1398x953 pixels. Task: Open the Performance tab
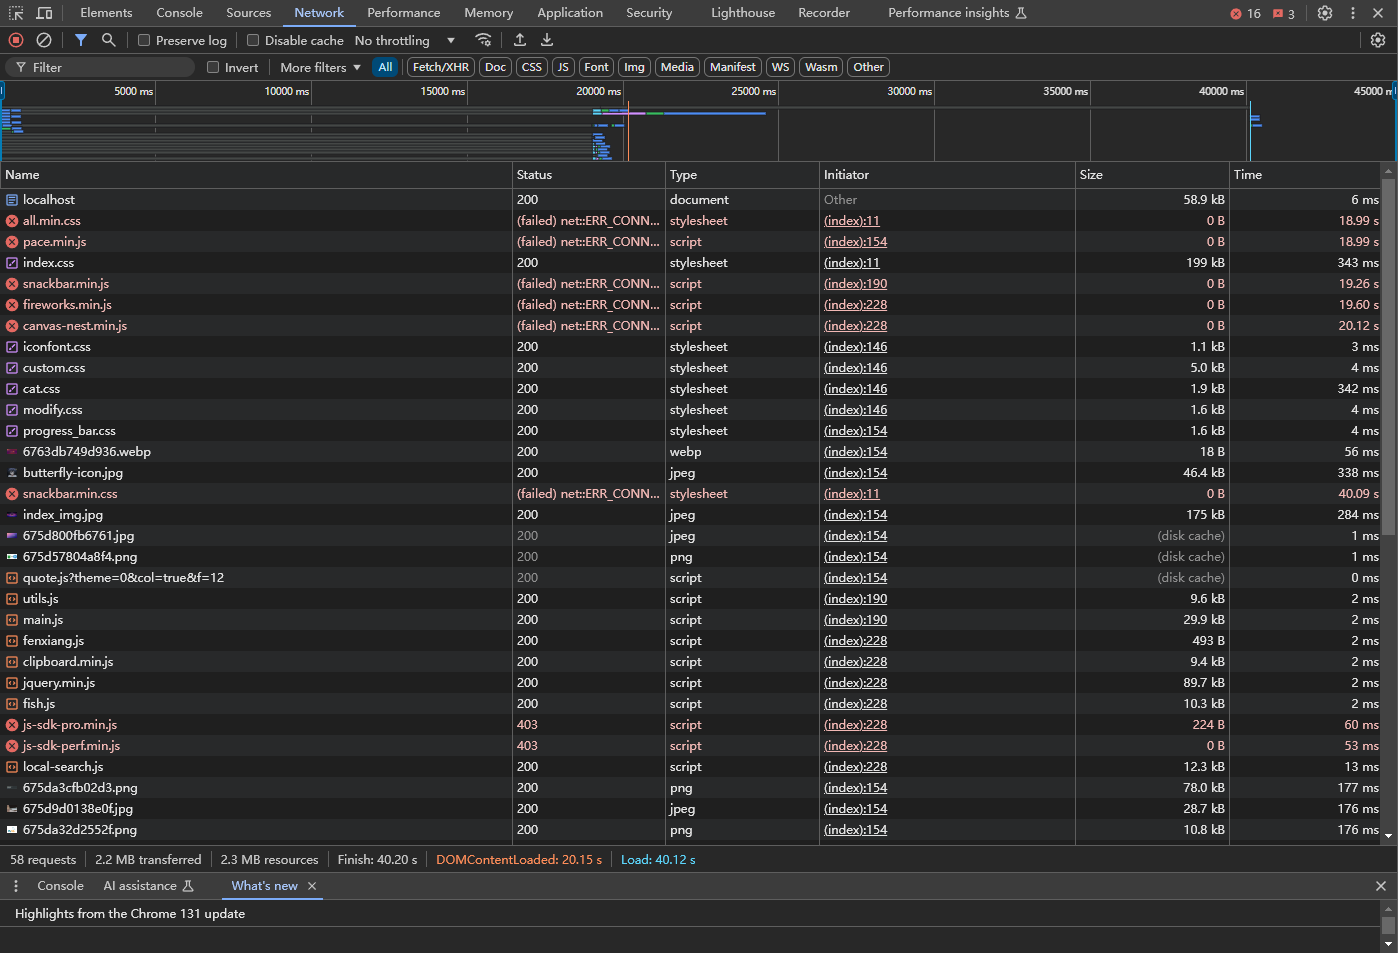(x=403, y=13)
